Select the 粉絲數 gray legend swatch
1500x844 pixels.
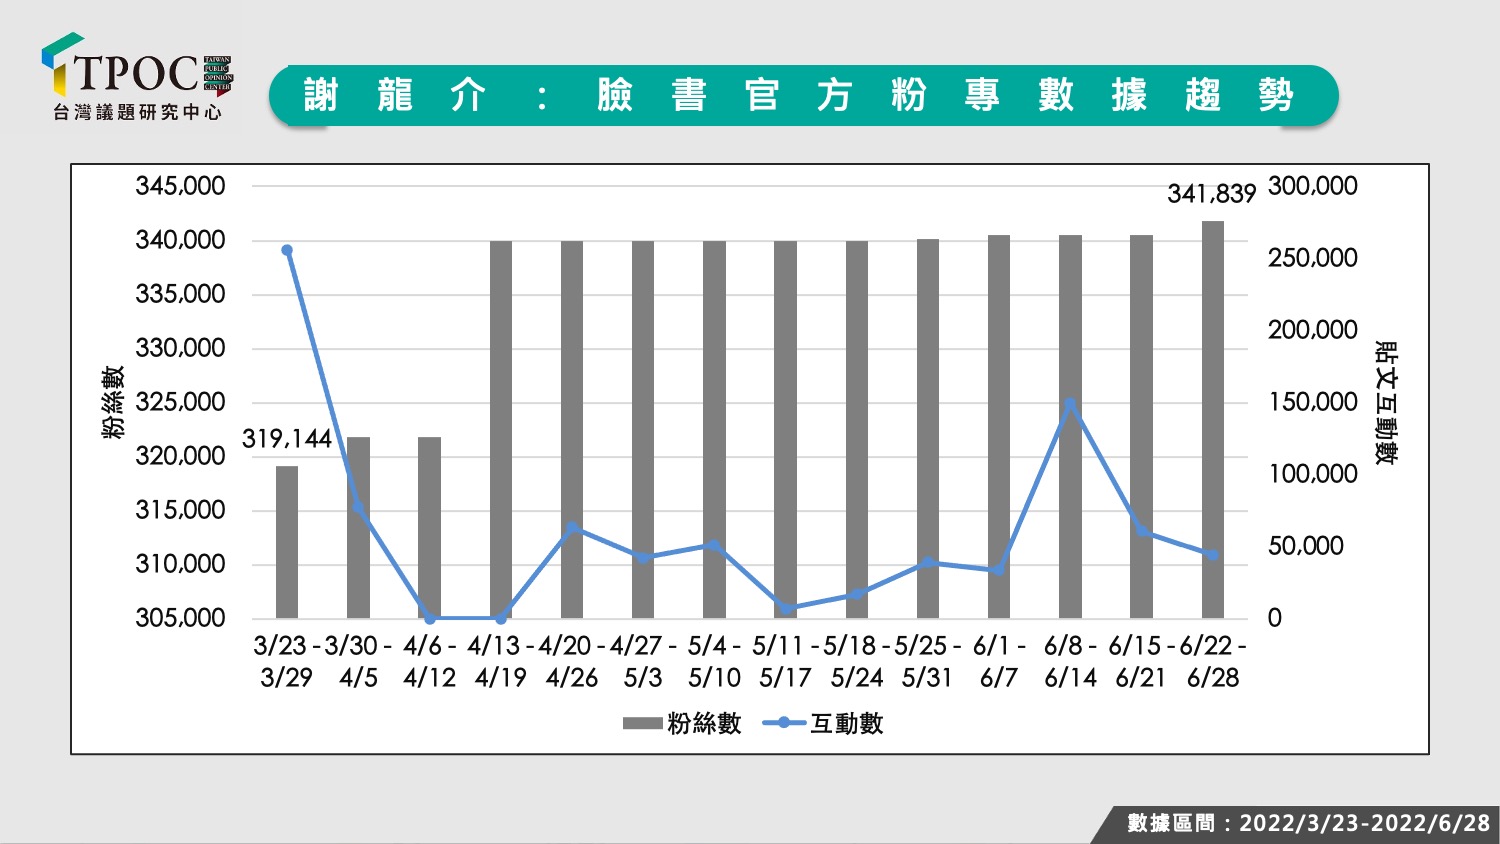tap(642, 723)
